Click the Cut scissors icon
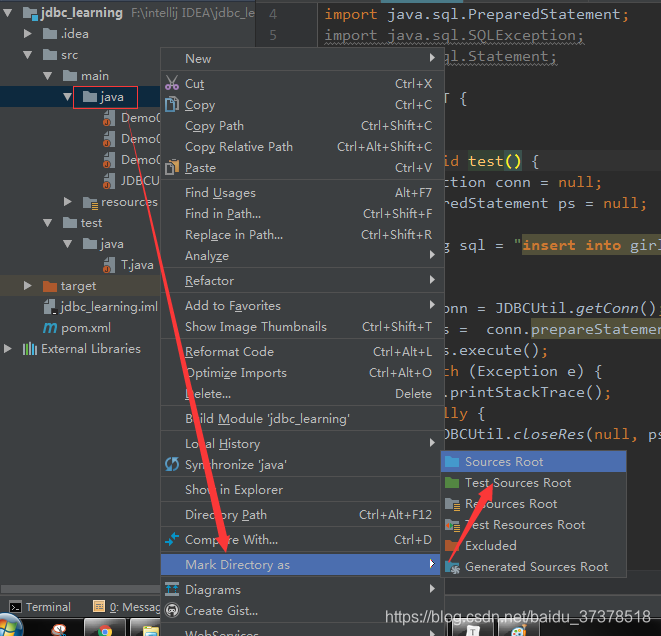The width and height of the screenshot is (661, 636). point(172,83)
